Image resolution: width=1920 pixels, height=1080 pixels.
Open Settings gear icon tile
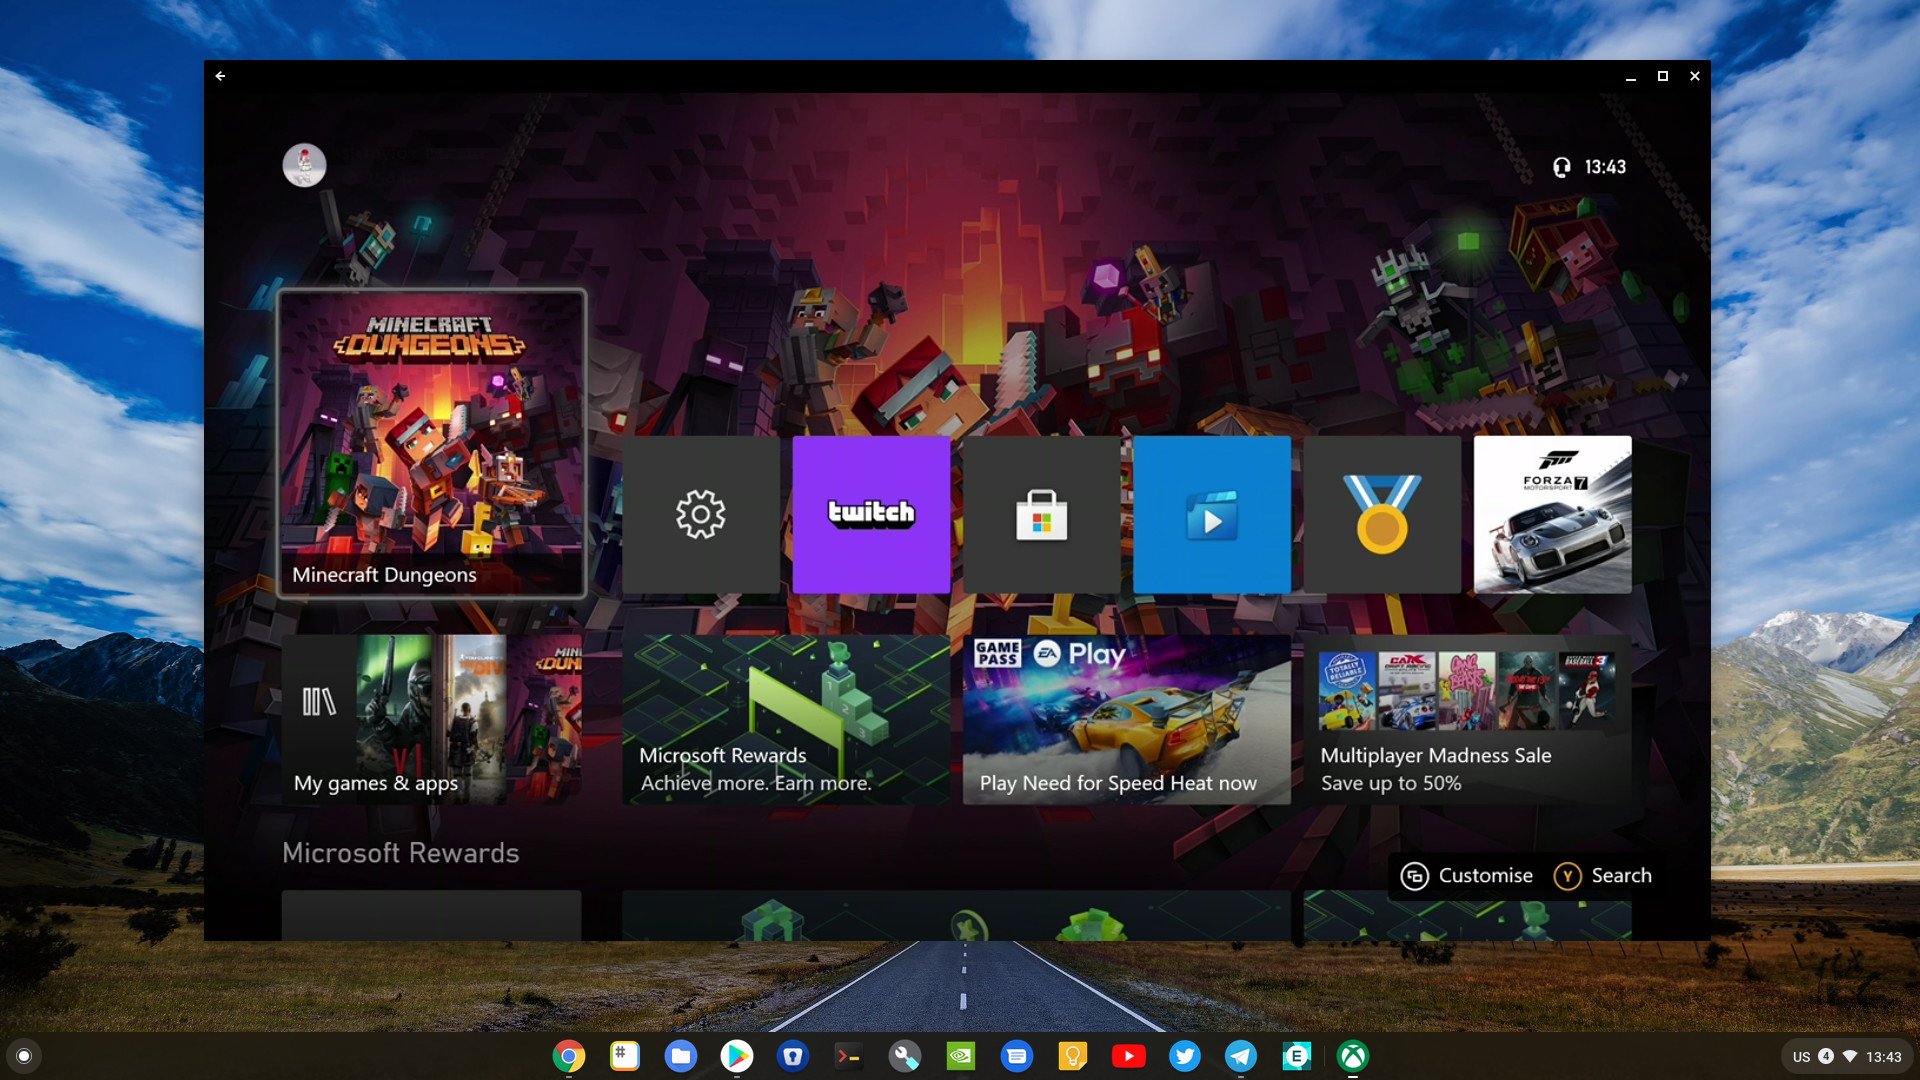click(x=699, y=514)
